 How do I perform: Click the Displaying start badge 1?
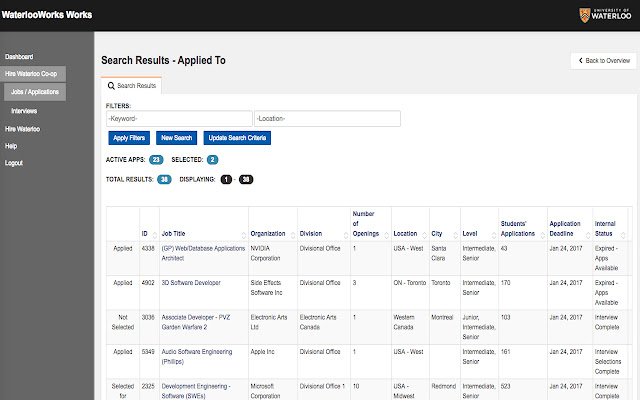[x=226, y=179]
